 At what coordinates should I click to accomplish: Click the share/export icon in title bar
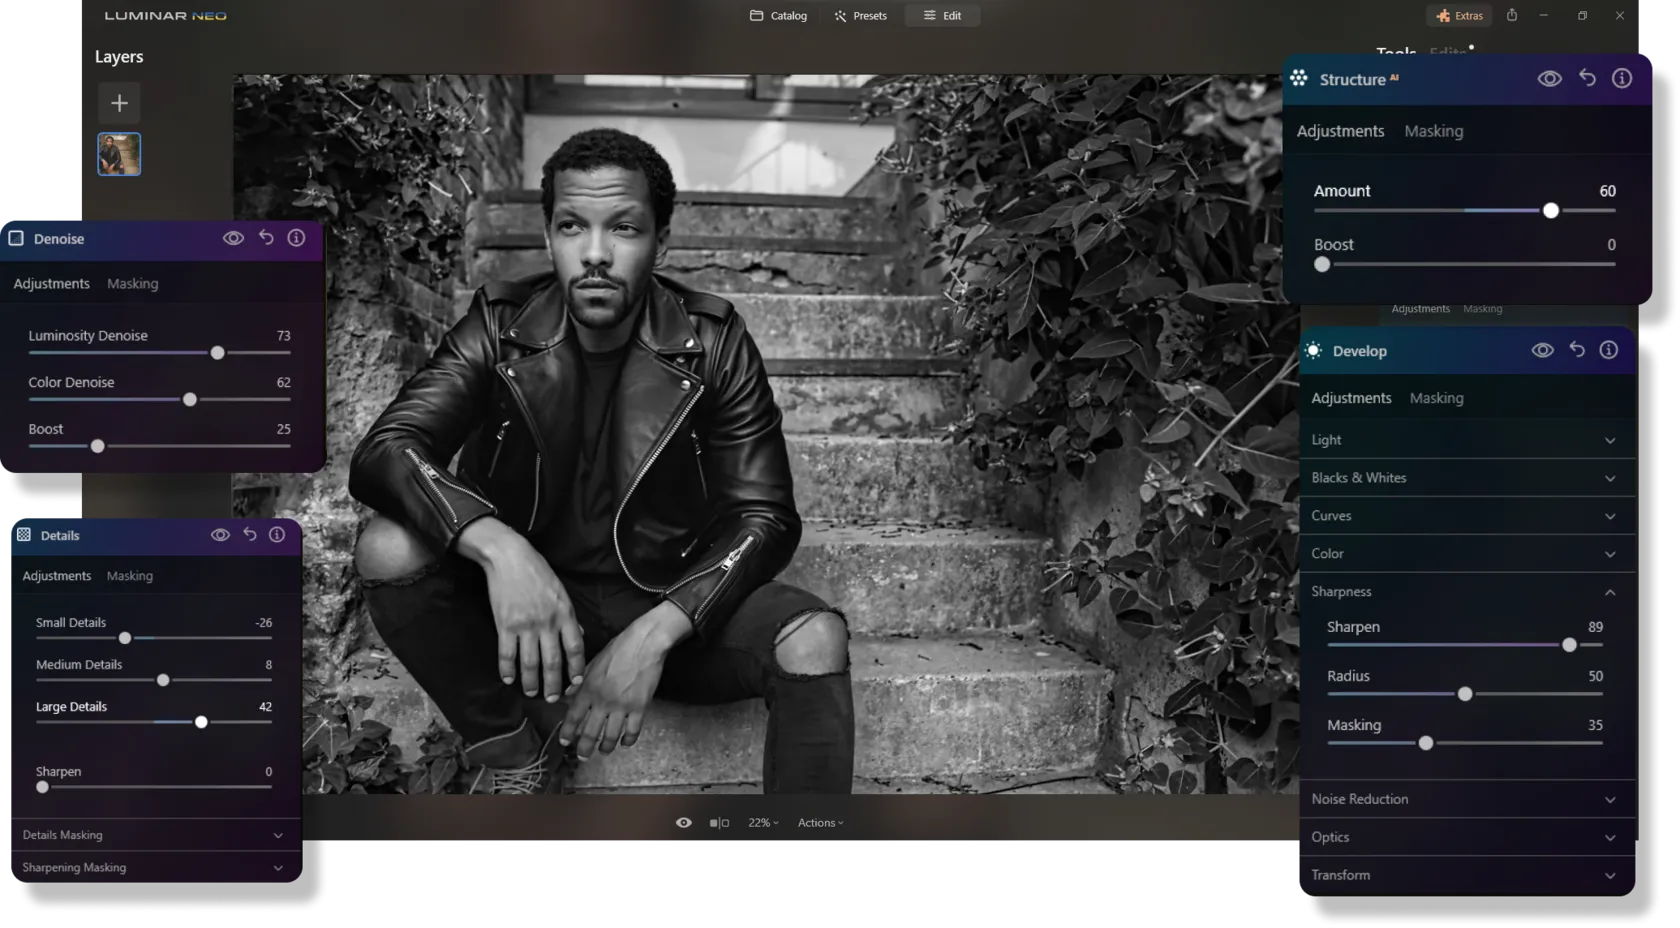(1512, 16)
